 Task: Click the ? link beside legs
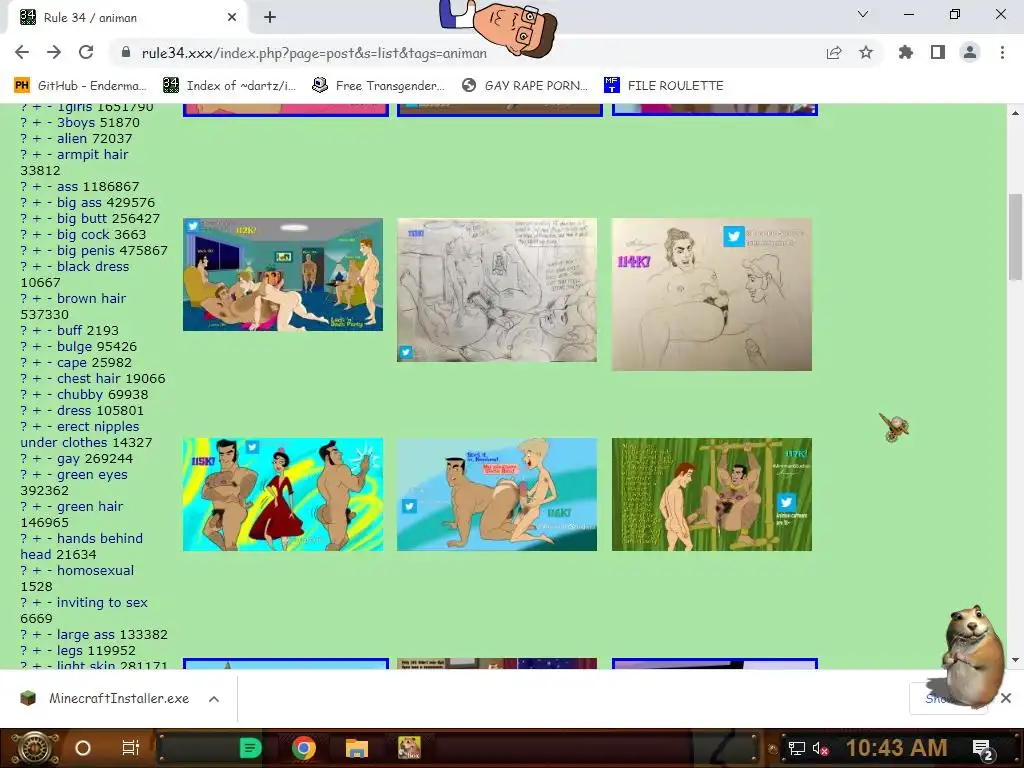pos(24,650)
